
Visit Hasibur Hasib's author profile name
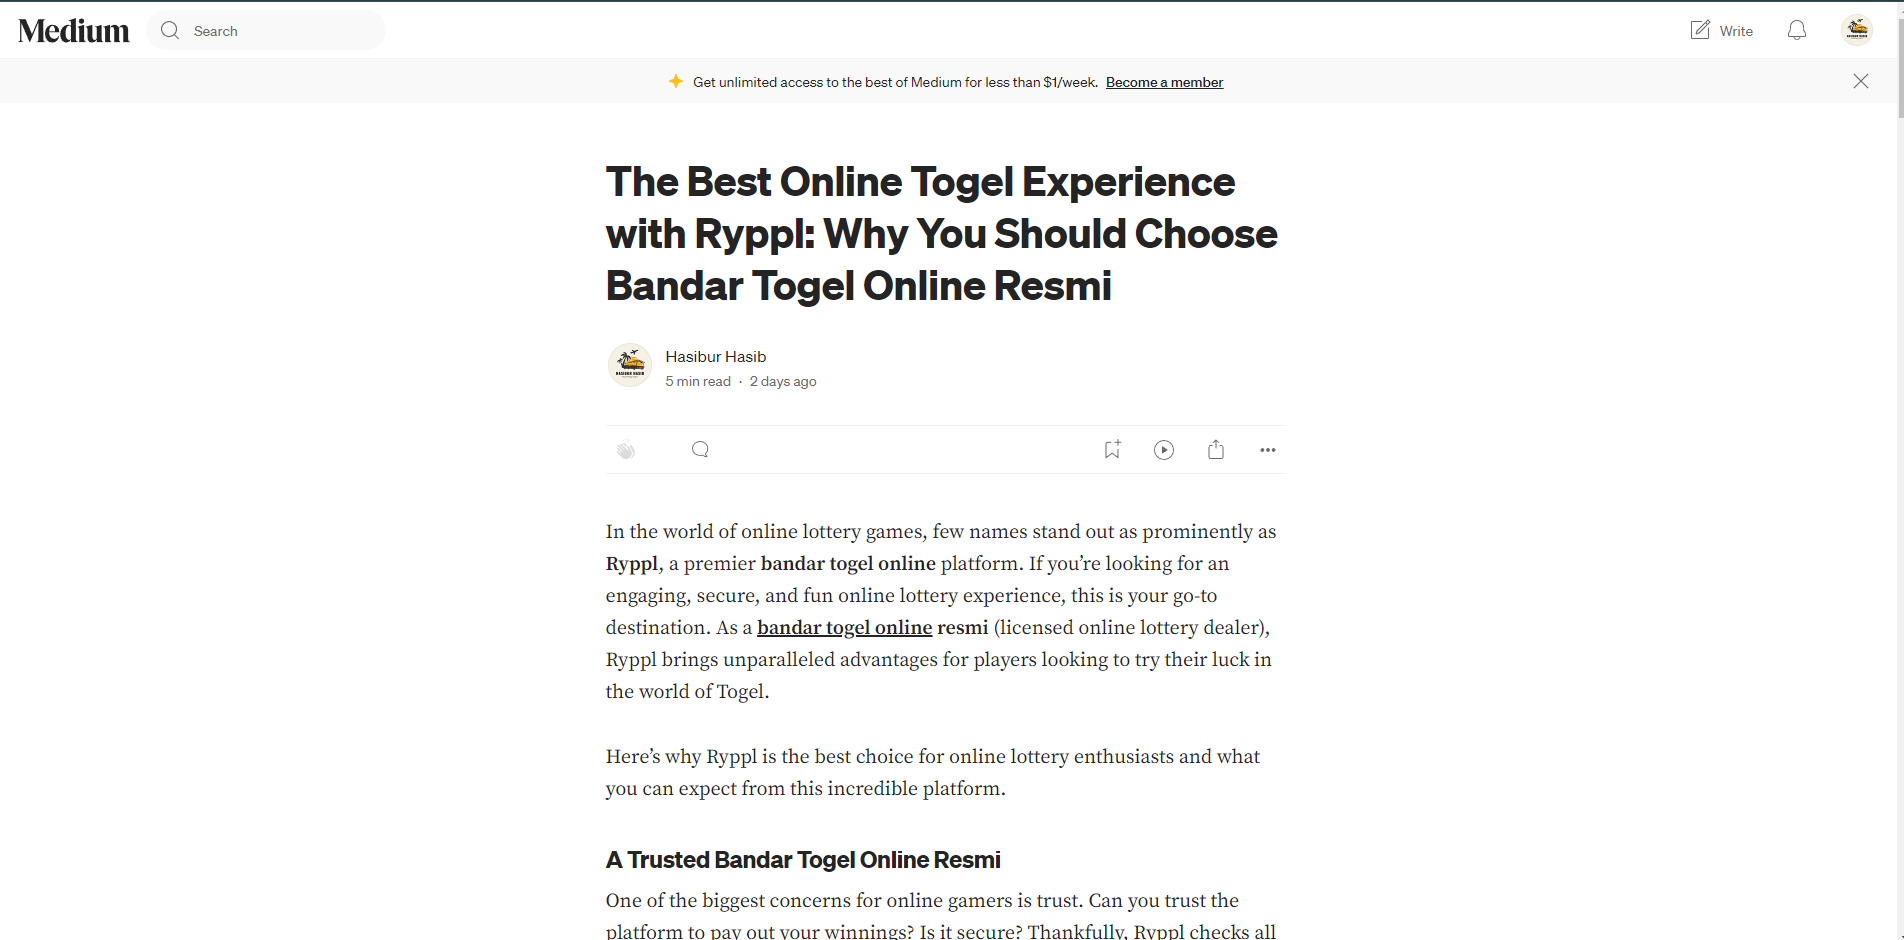(716, 356)
